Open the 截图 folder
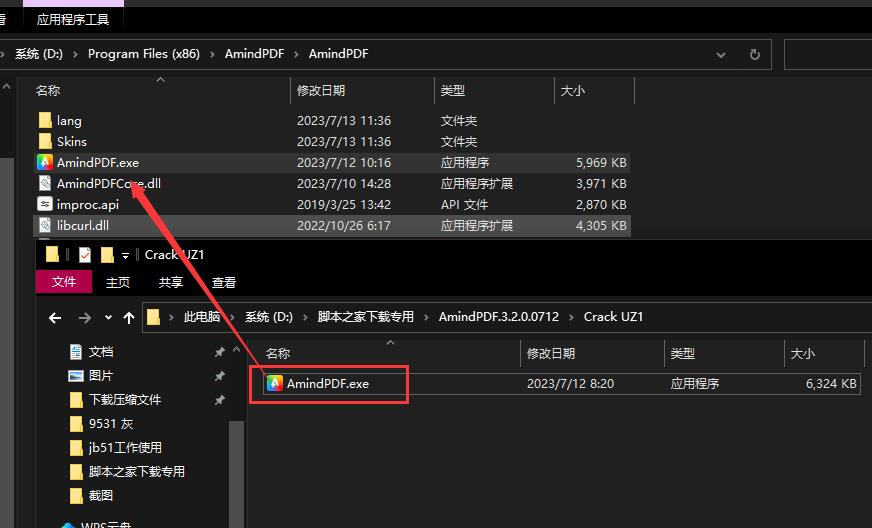 pos(101,495)
